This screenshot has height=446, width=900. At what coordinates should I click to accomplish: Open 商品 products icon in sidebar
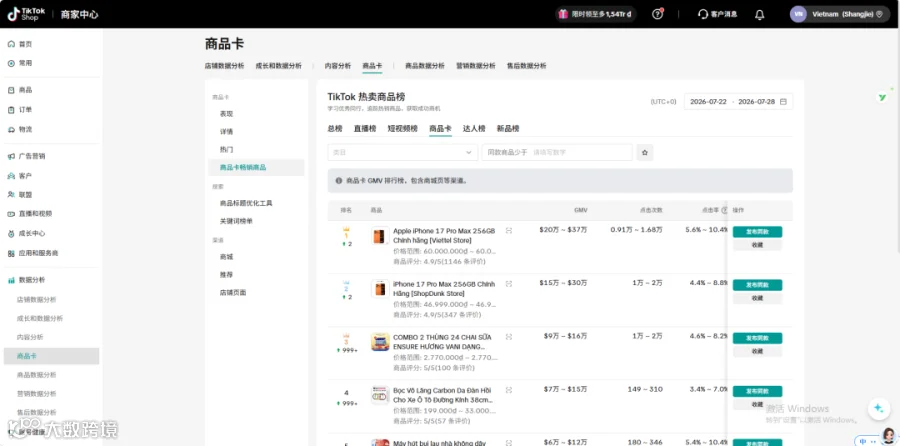pos(11,90)
